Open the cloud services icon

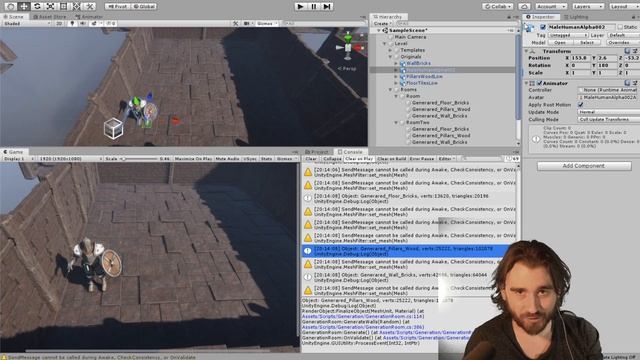click(x=524, y=6)
